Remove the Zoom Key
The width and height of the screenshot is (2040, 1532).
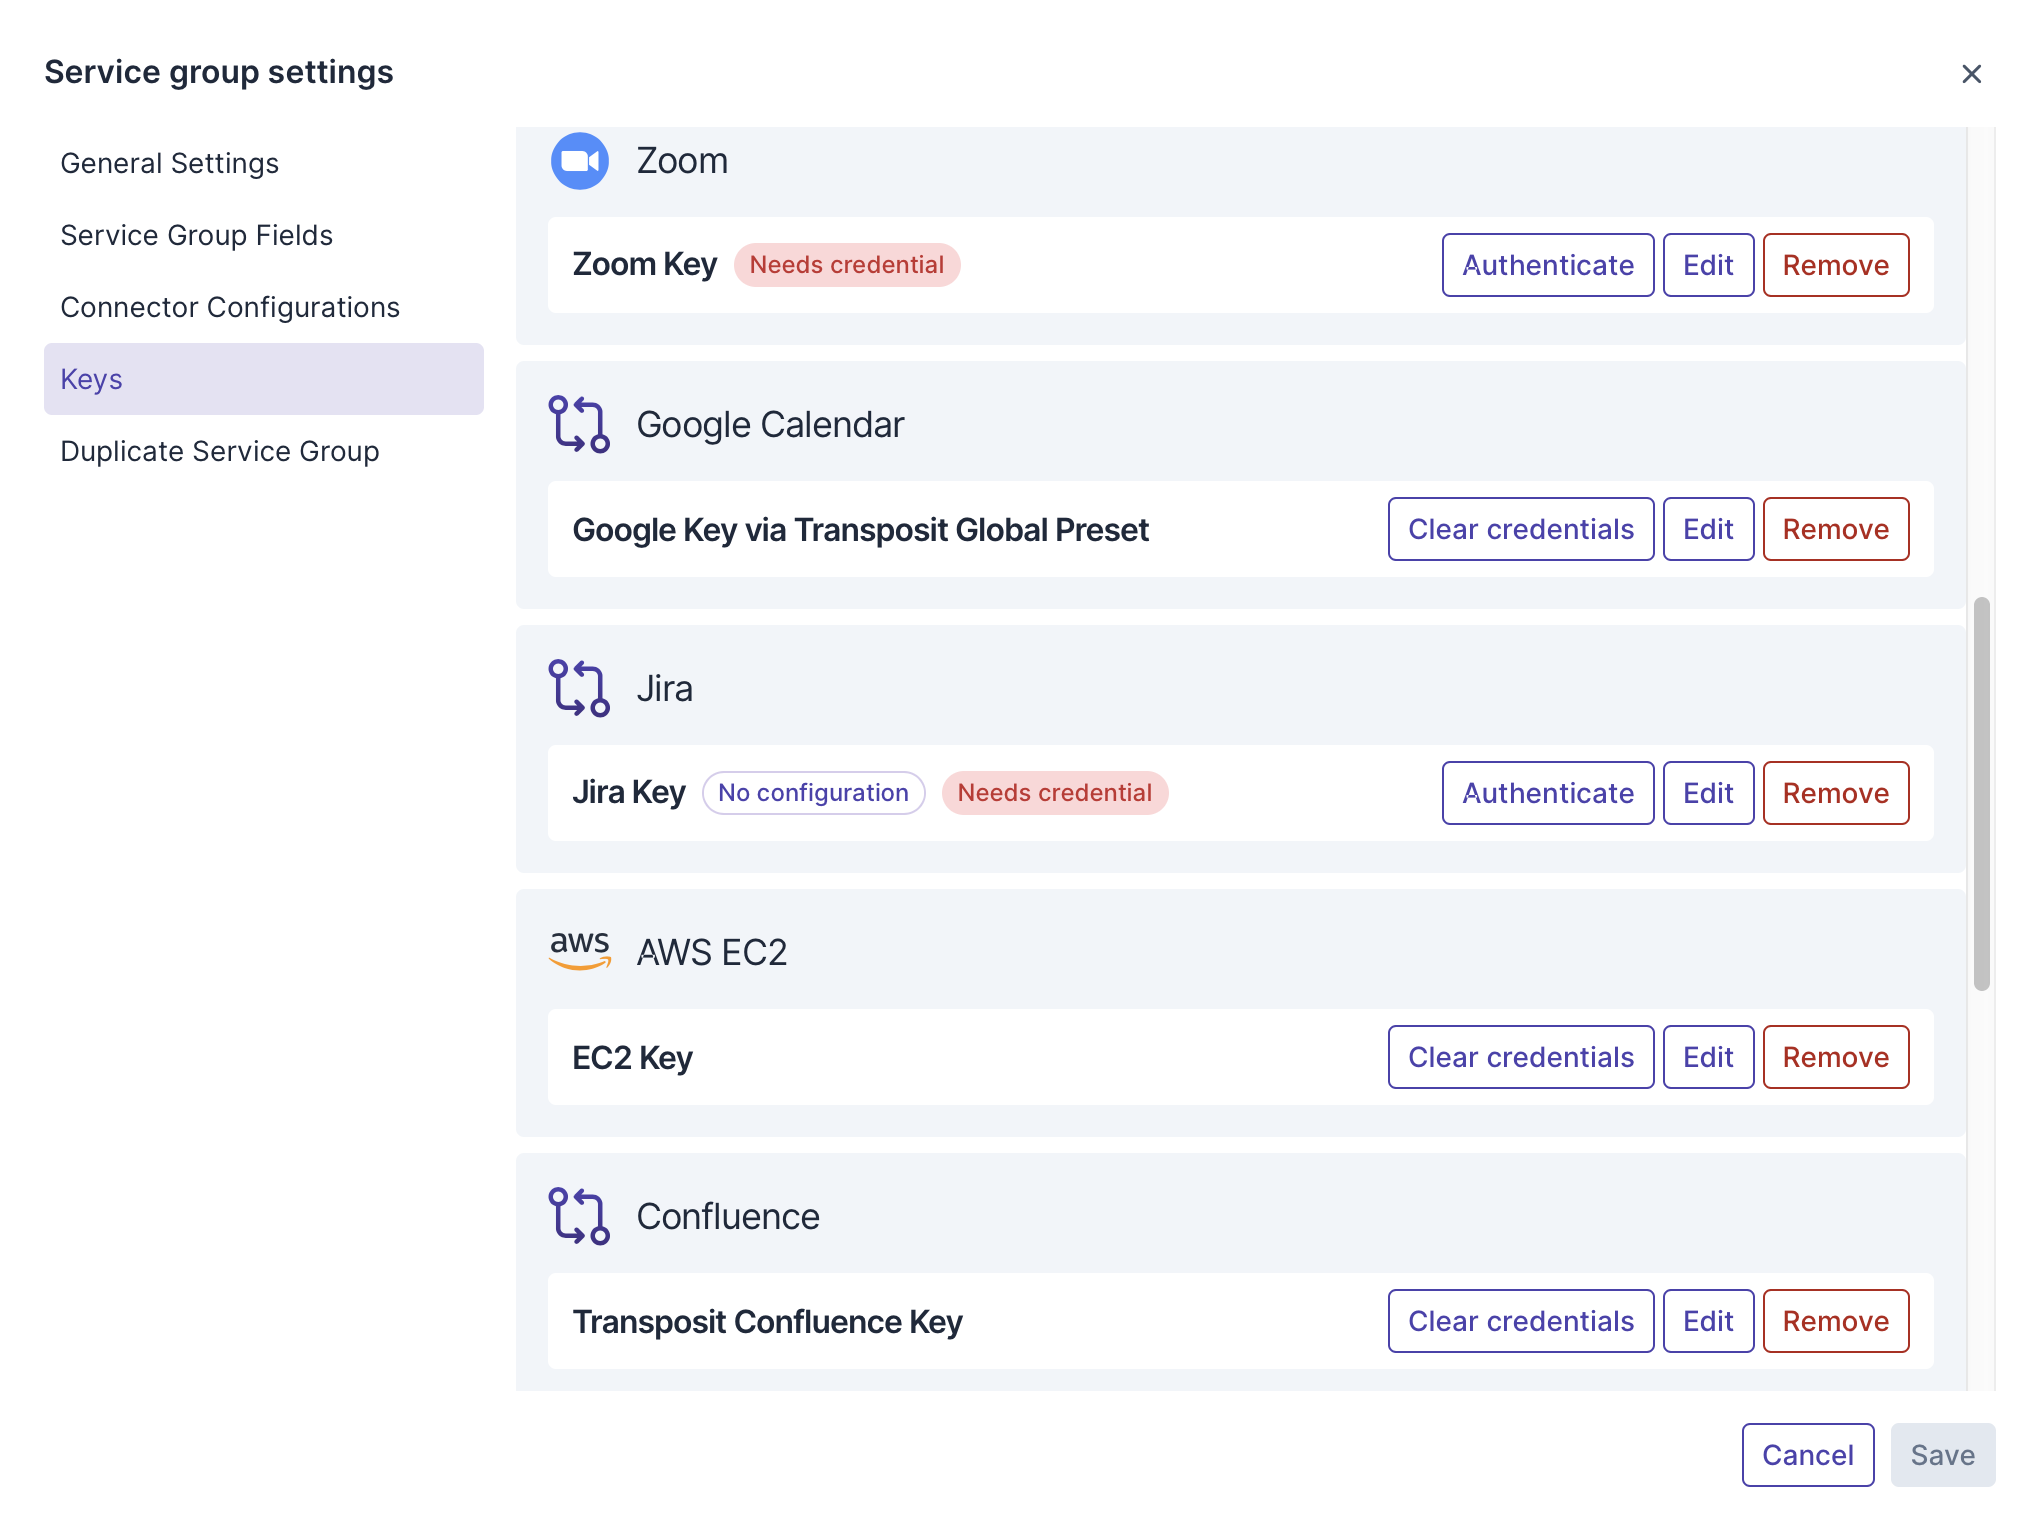tap(1835, 265)
